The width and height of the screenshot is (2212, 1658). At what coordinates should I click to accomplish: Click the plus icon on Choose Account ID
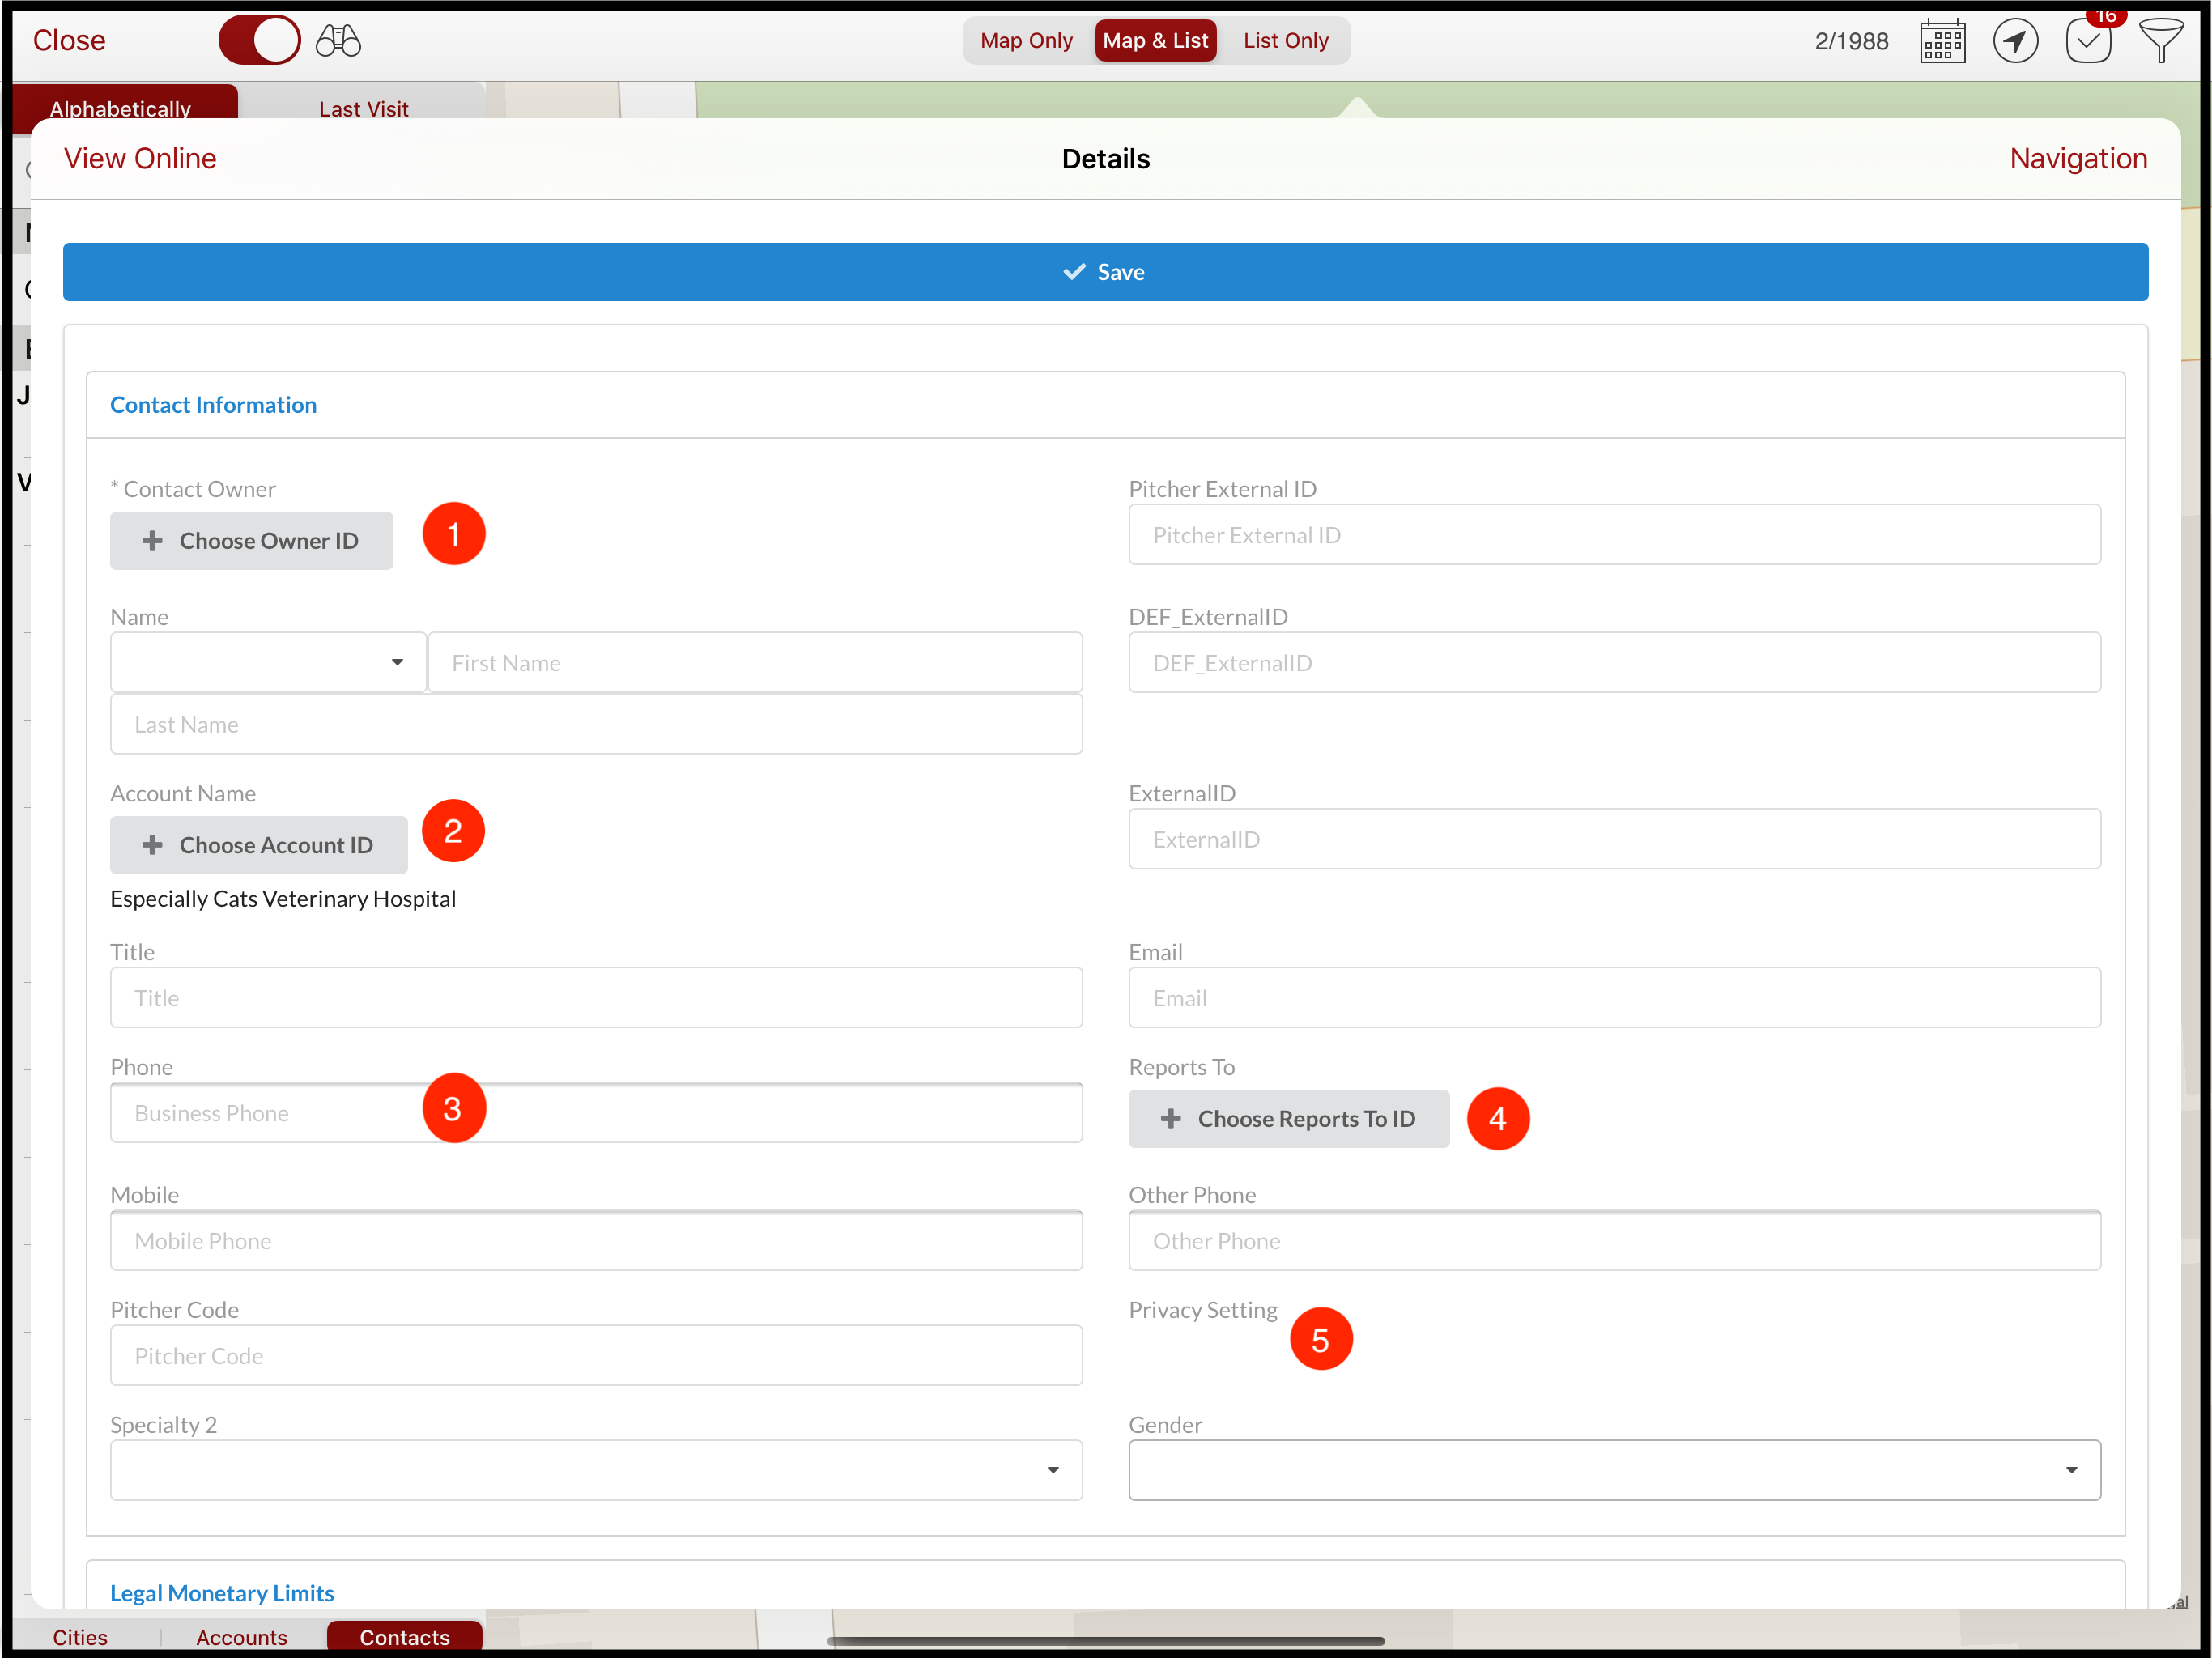coord(152,845)
